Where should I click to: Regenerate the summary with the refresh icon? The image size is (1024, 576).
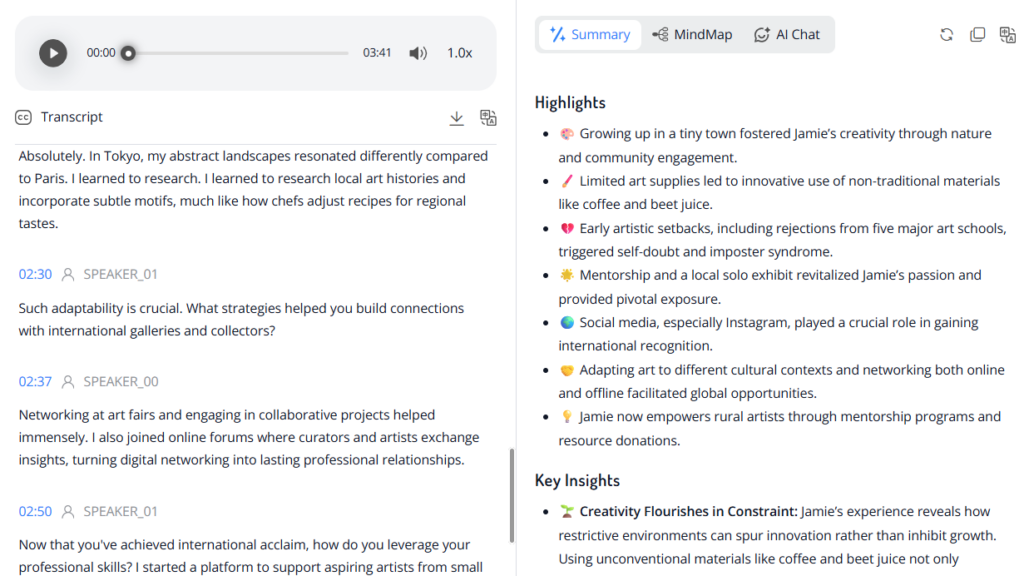click(x=946, y=34)
